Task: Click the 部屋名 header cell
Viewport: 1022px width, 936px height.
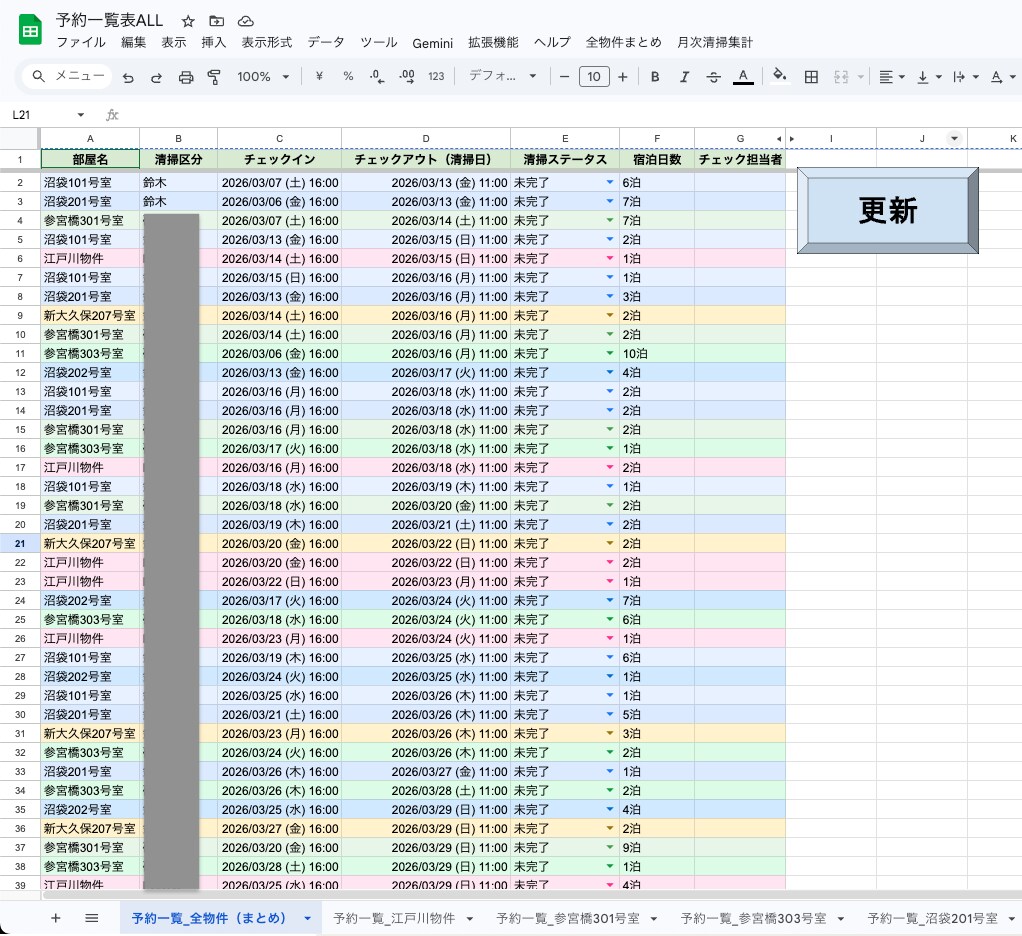Action: [x=90, y=159]
